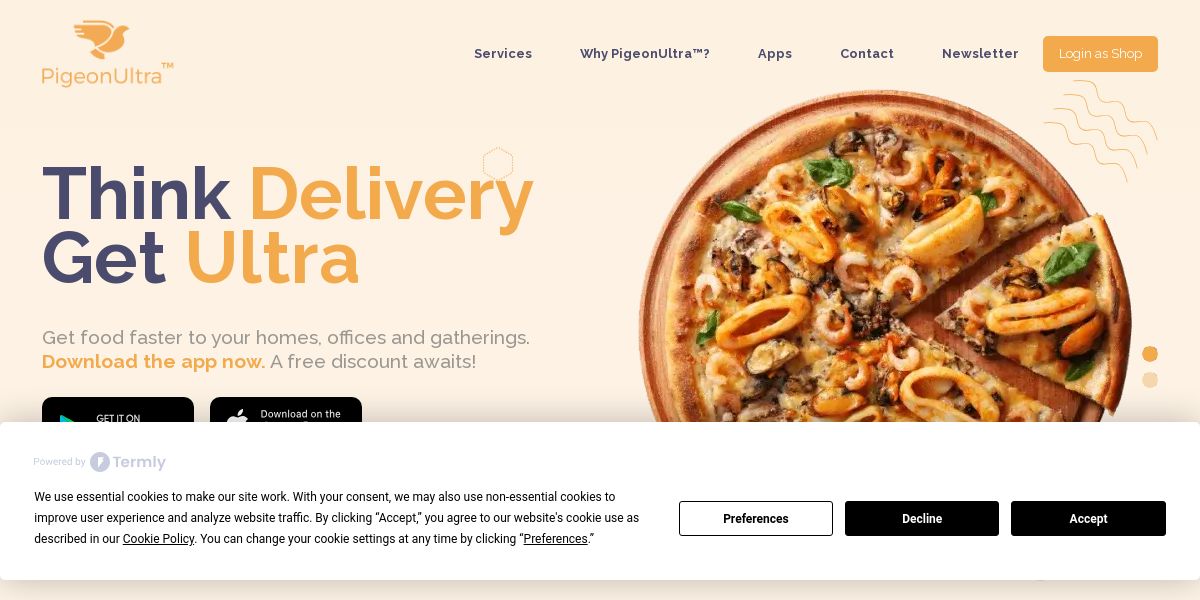Follow the underlined Cookie Policy link
The height and width of the screenshot is (600, 1200).
158,539
